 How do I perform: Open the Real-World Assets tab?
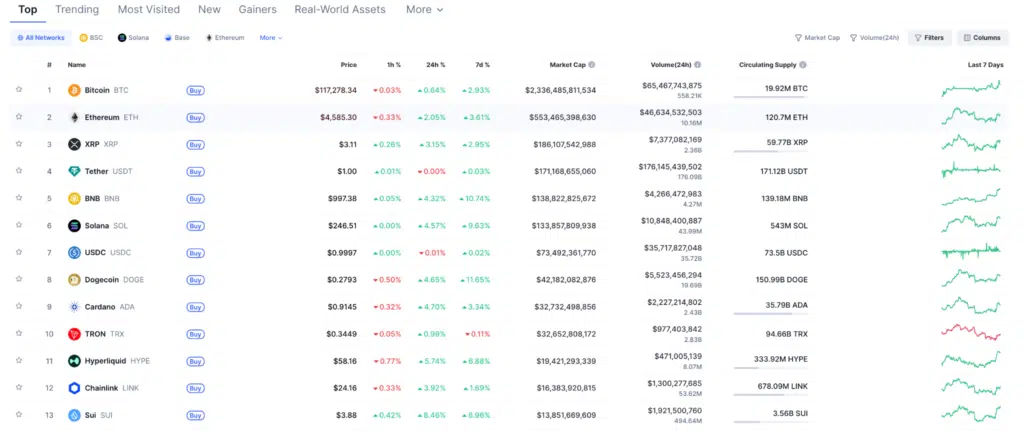pyautogui.click(x=340, y=10)
